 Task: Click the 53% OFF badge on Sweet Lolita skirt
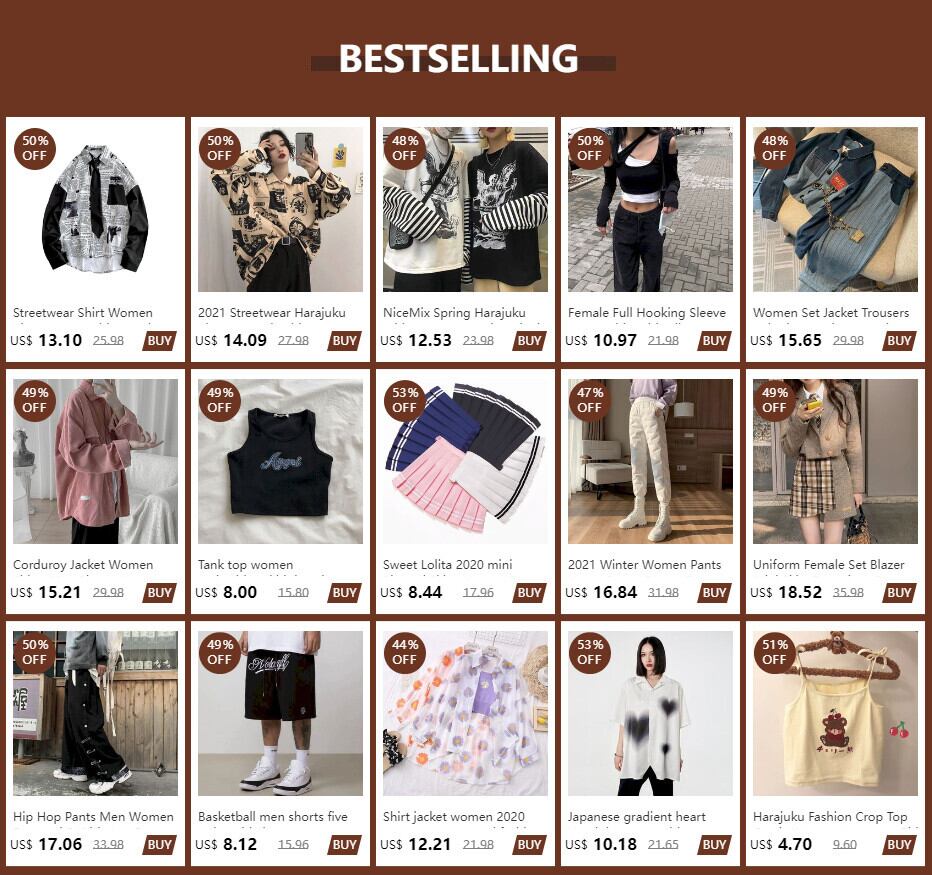[x=404, y=400]
